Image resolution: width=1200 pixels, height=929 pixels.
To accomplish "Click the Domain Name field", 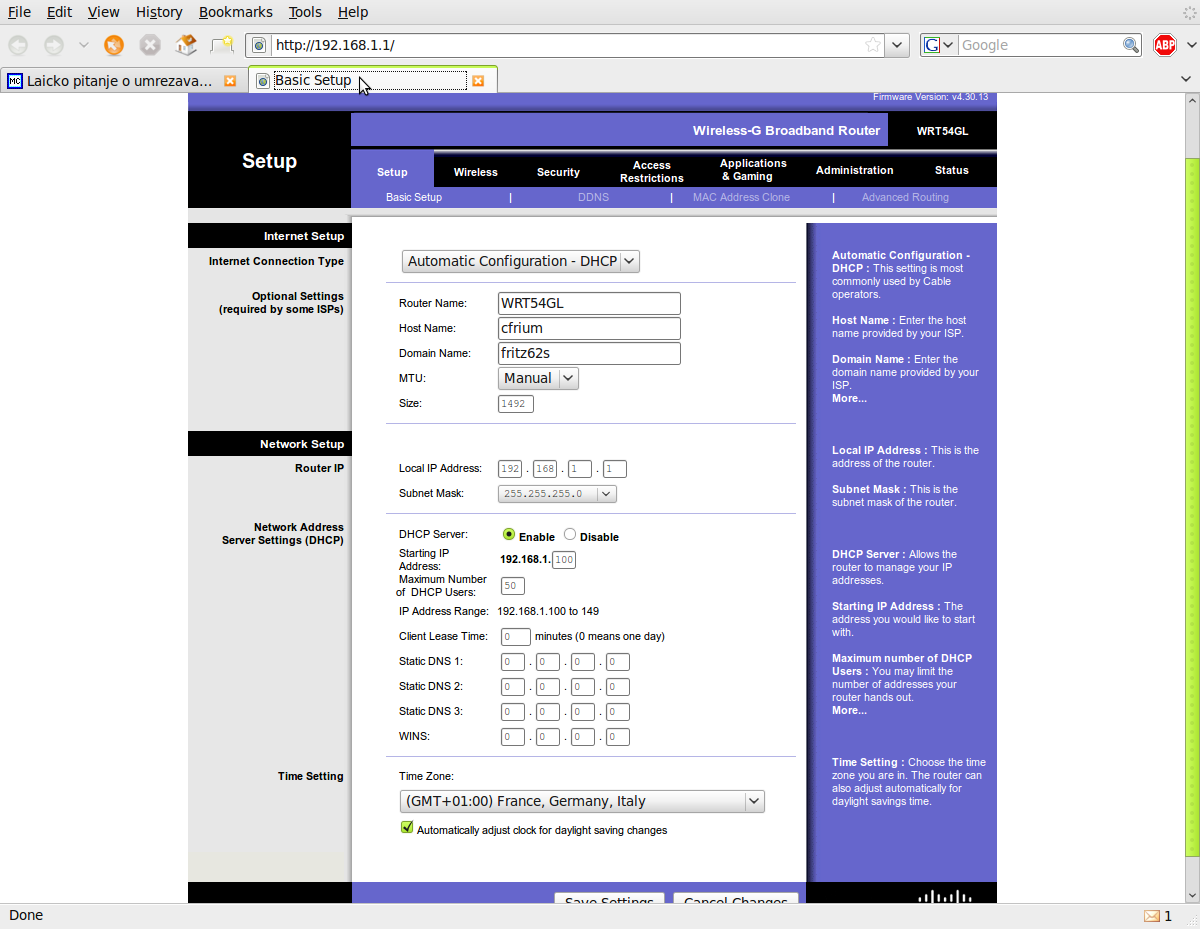I will 589,353.
